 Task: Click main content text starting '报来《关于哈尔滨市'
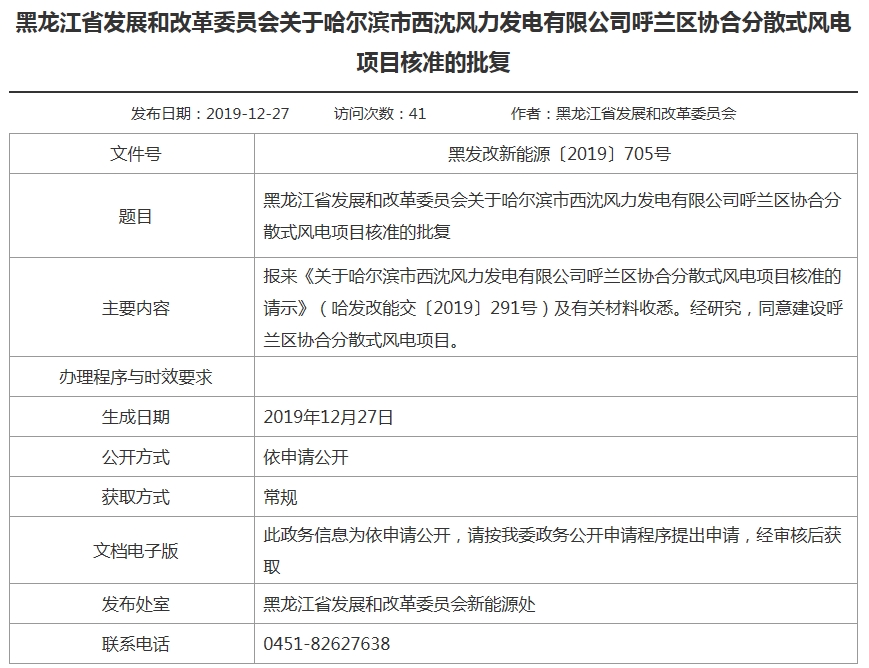coord(553,308)
